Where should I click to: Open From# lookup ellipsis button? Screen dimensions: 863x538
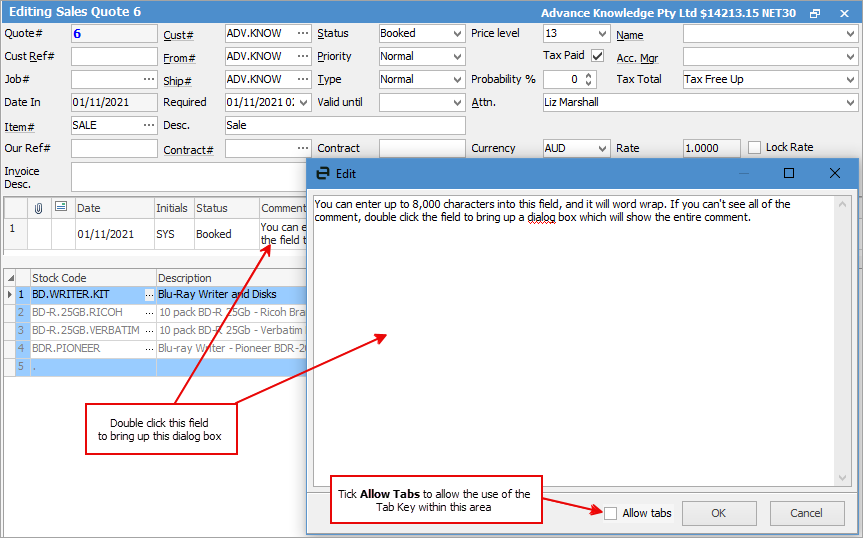point(303,57)
